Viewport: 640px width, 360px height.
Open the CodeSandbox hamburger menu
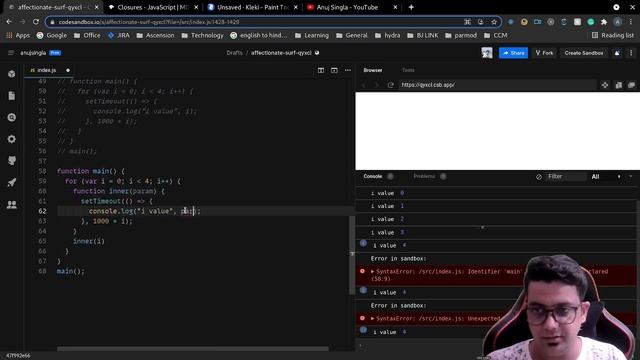(x=11, y=53)
